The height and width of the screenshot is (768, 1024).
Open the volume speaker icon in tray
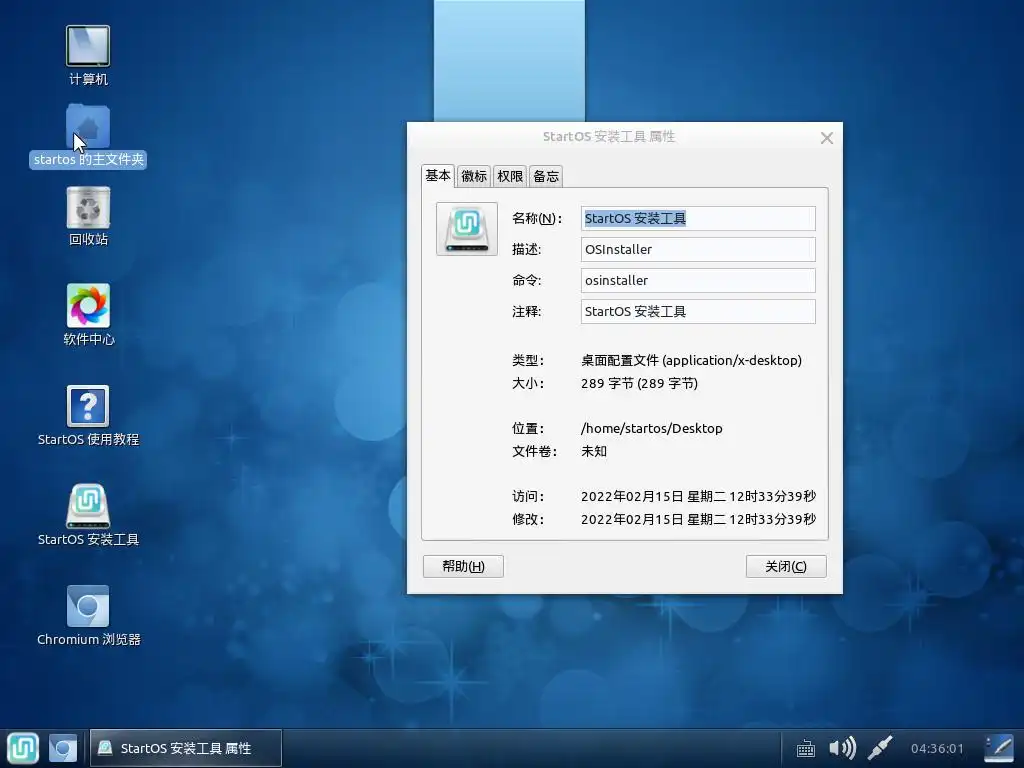click(842, 748)
